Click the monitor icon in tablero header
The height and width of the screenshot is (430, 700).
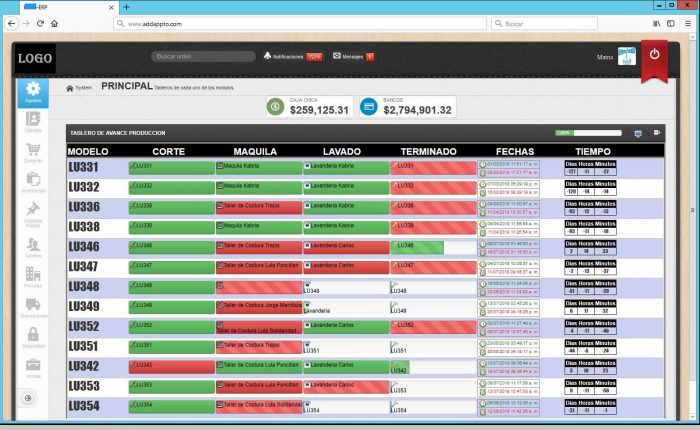[638, 132]
